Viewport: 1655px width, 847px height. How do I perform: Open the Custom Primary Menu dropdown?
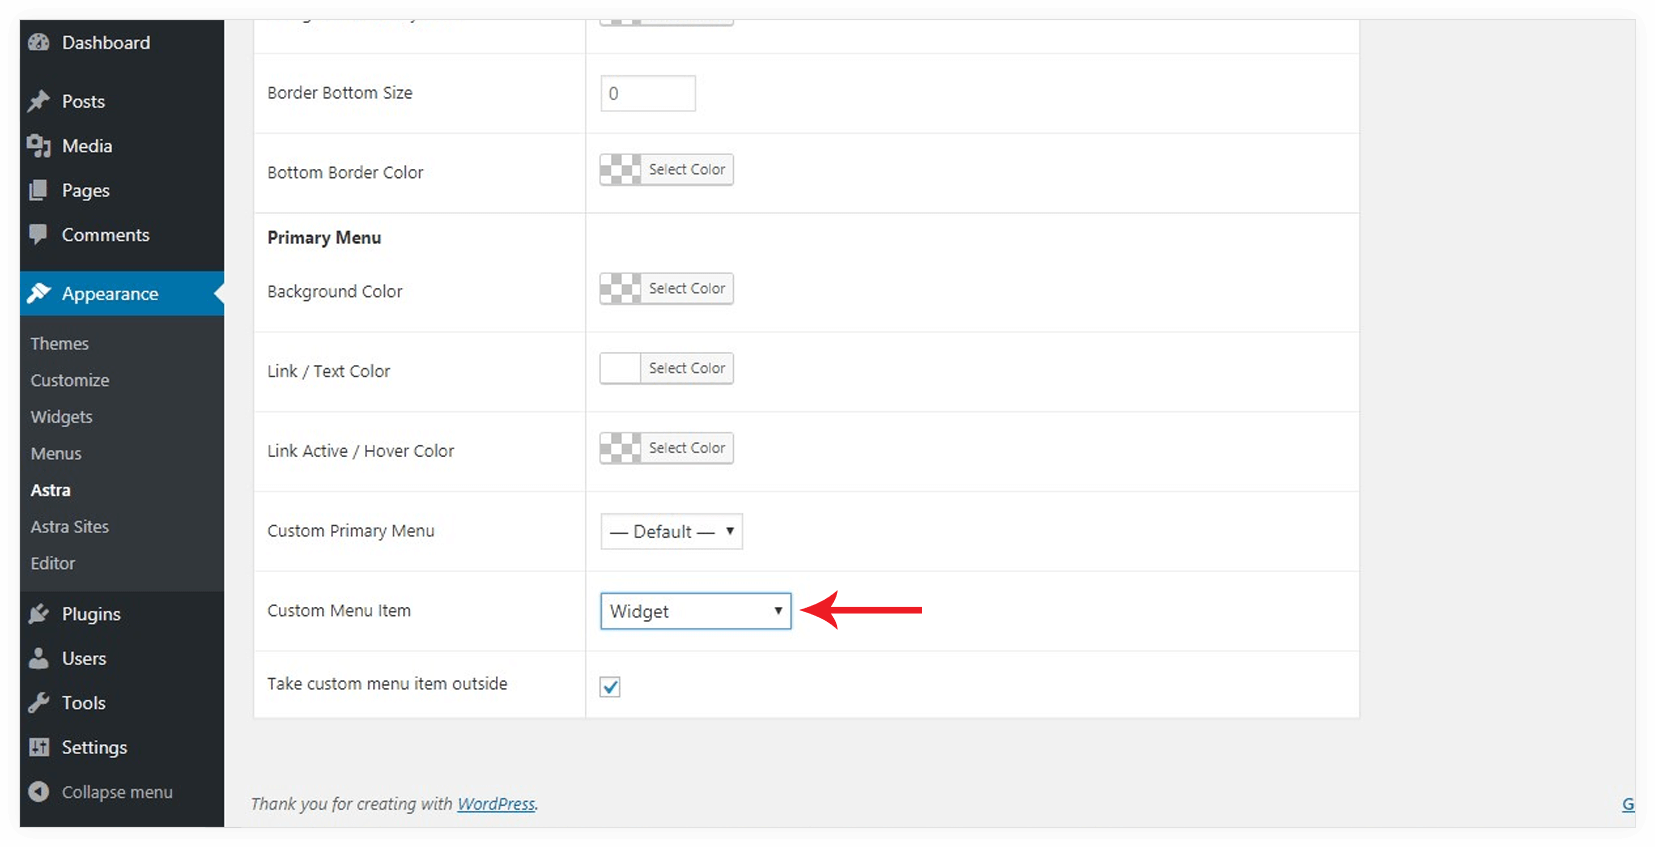coord(672,531)
